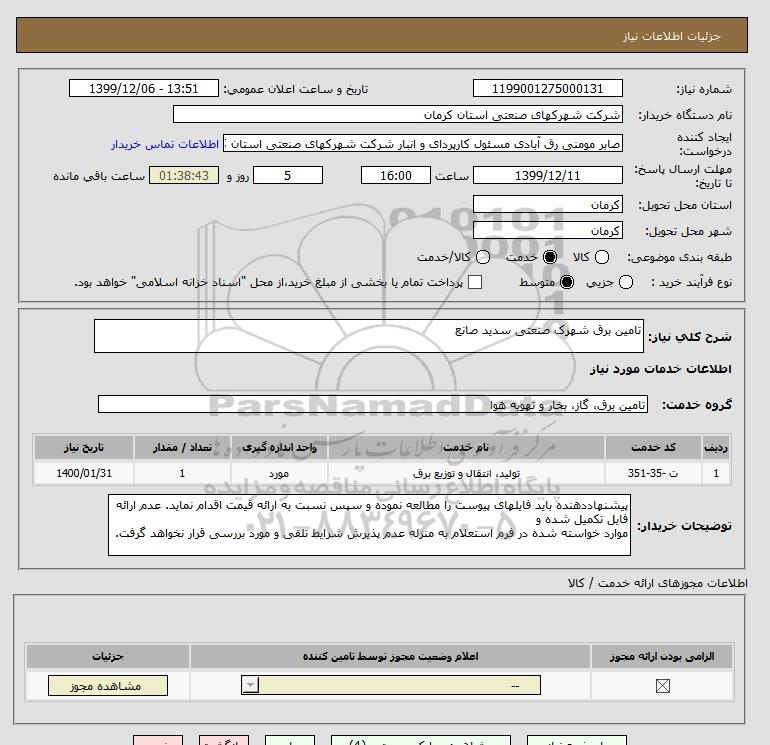Click the جزئیات اطلاعات نیاز page title
Screen dimensions: 770x745
[671, 36]
